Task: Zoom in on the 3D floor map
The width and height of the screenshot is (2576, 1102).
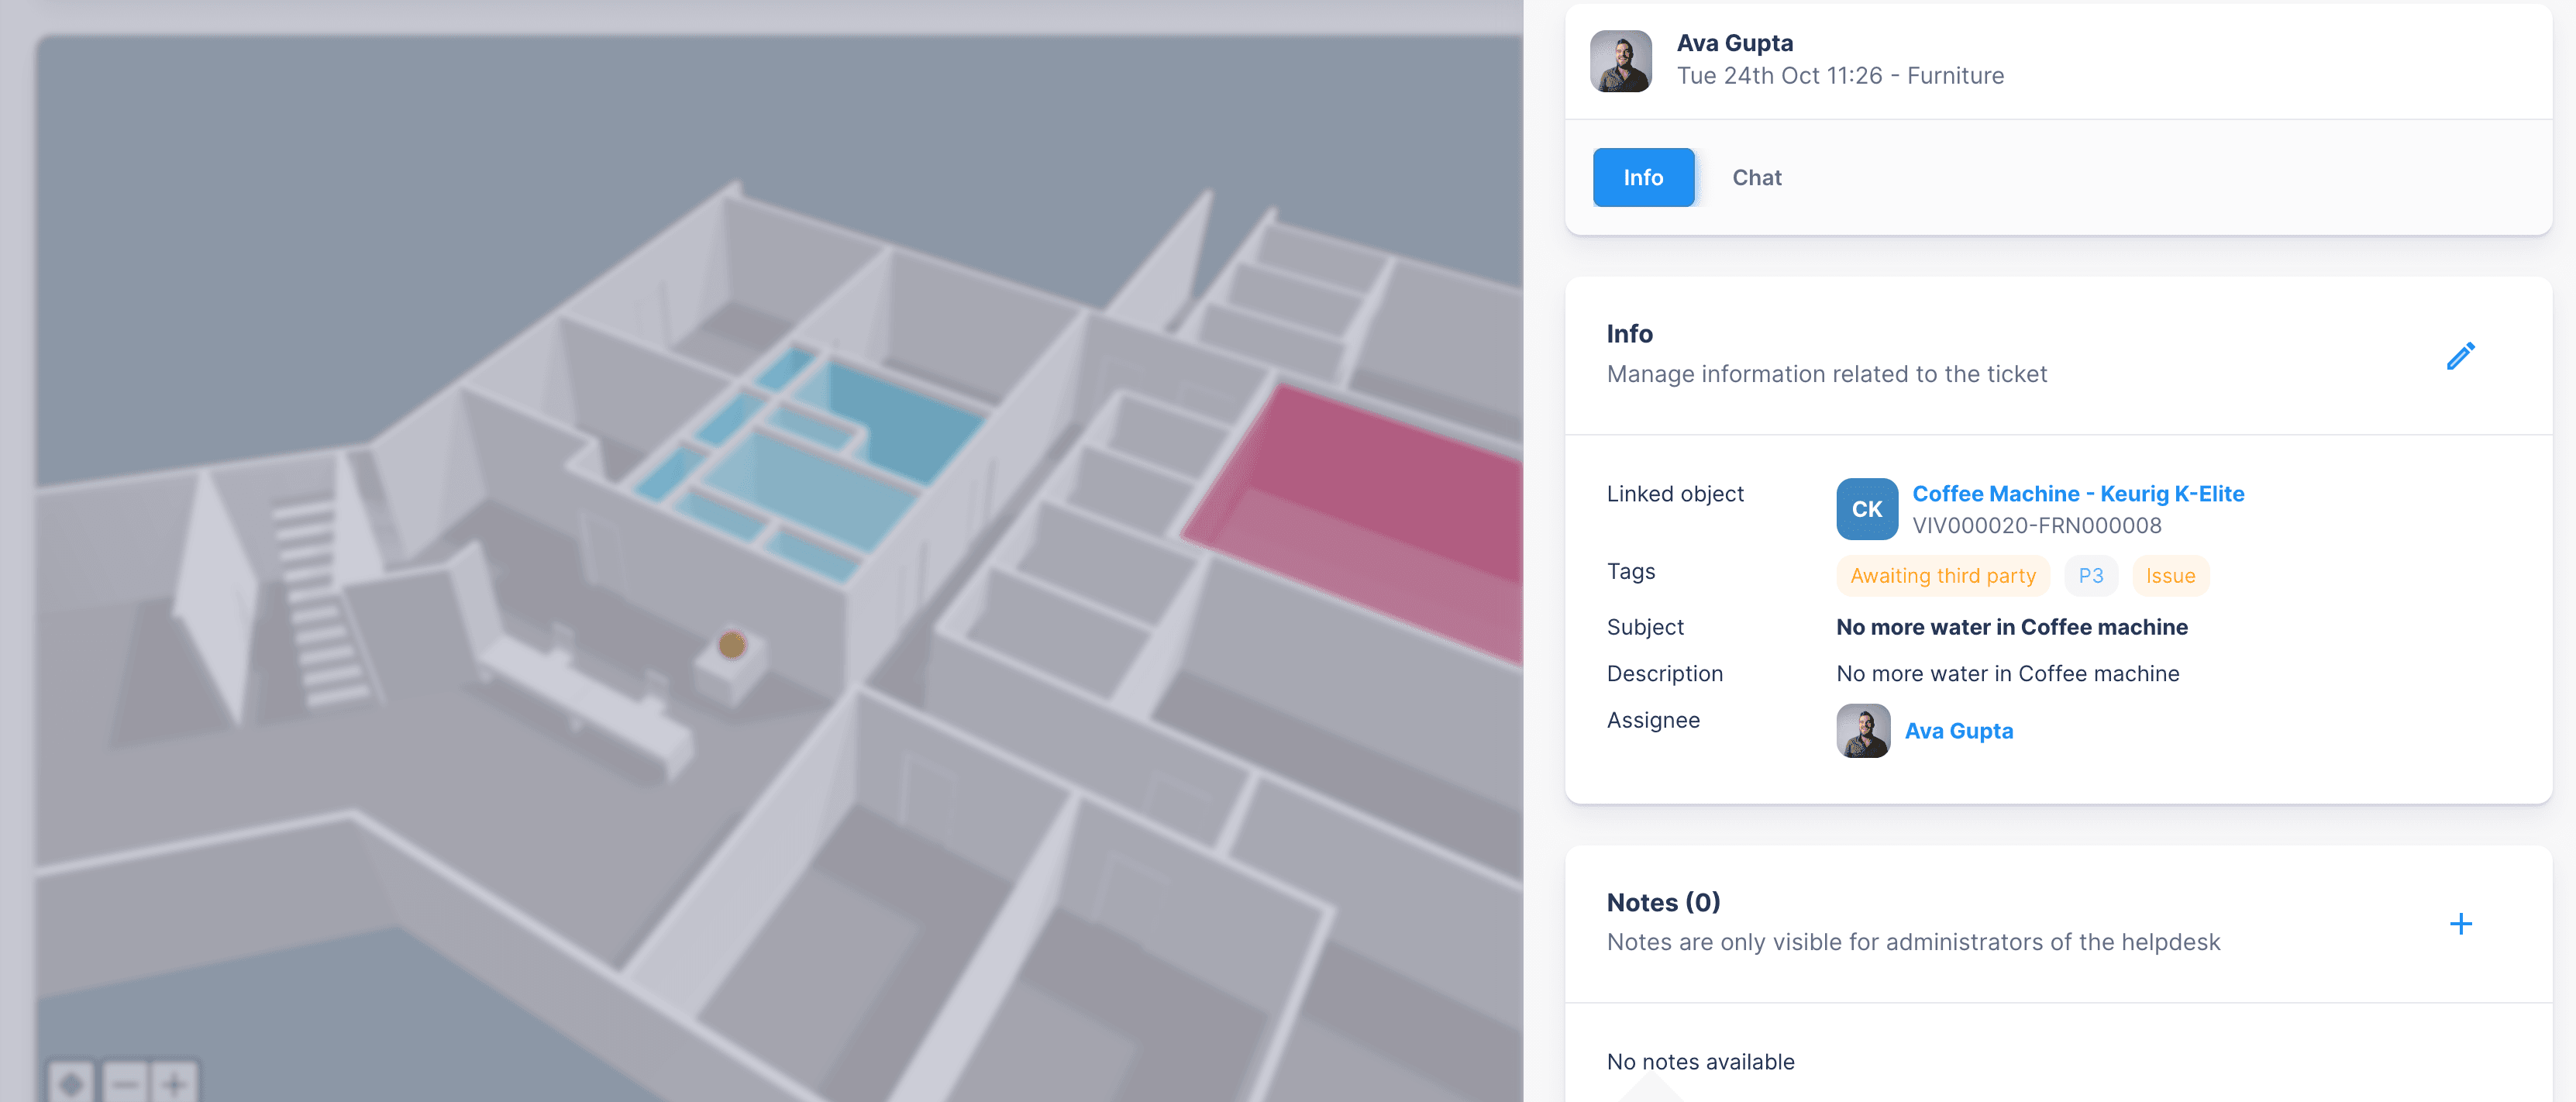Action: pyautogui.click(x=175, y=1083)
